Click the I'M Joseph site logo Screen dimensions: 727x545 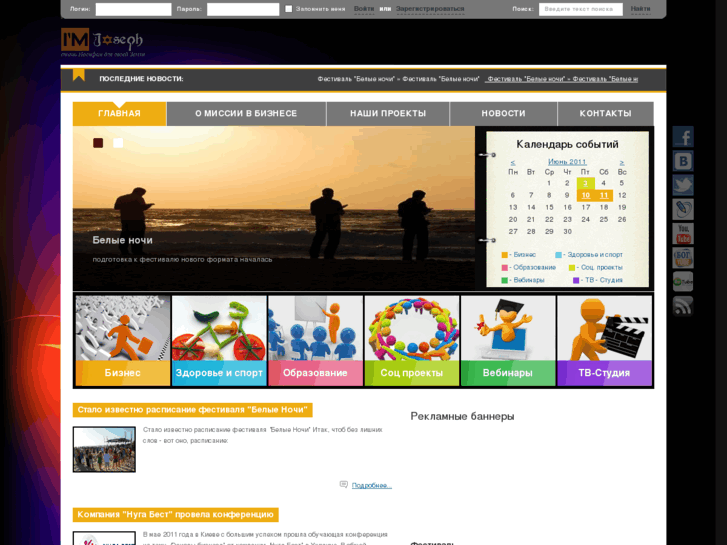tap(102, 42)
